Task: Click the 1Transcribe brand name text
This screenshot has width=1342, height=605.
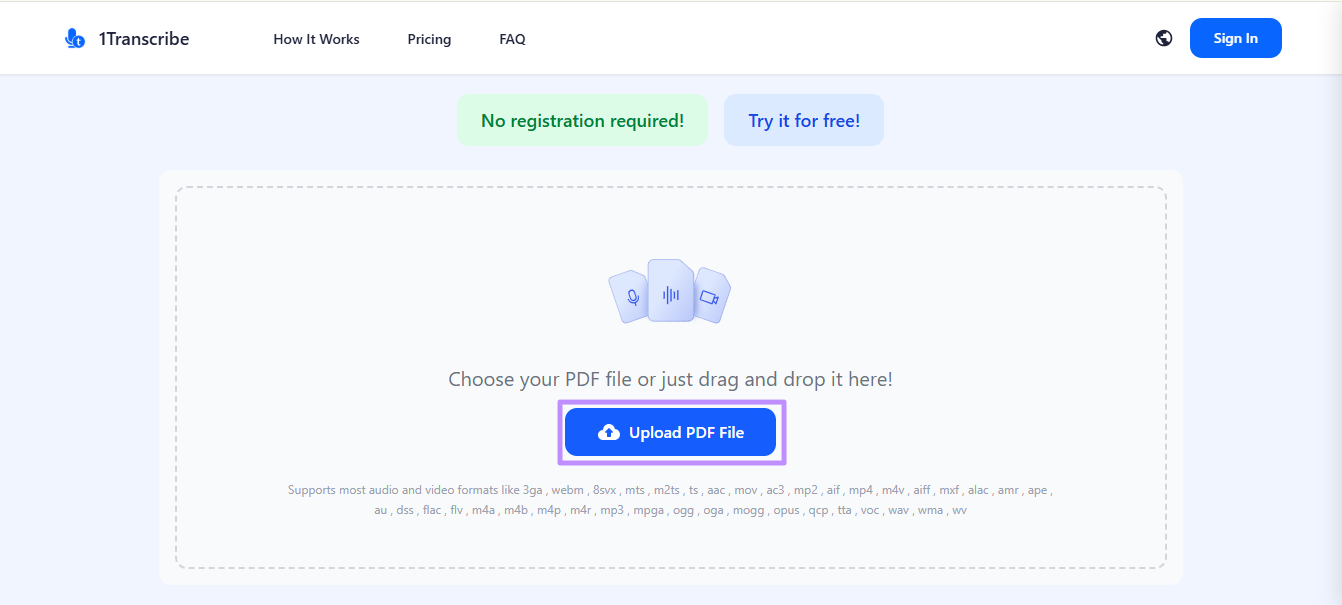Action: click(x=143, y=38)
